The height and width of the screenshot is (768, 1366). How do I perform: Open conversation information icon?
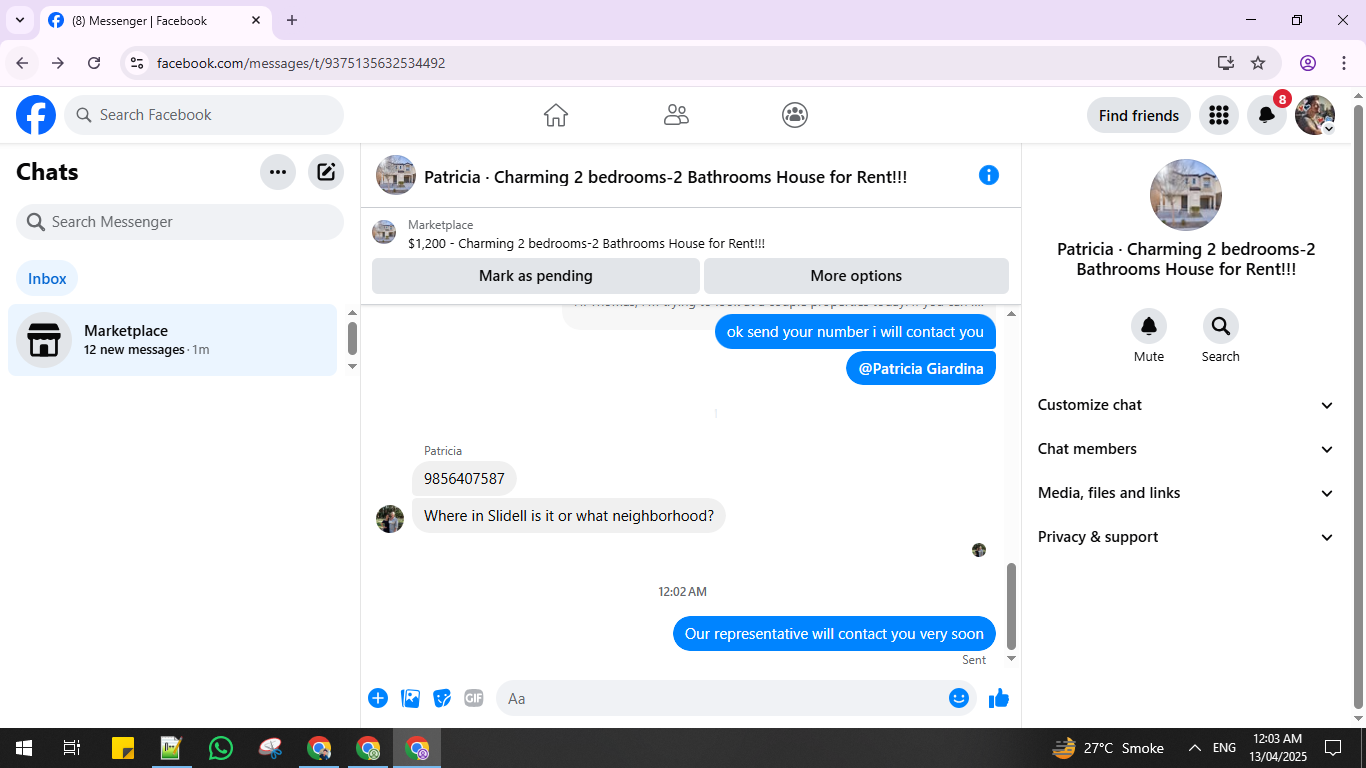[989, 175]
